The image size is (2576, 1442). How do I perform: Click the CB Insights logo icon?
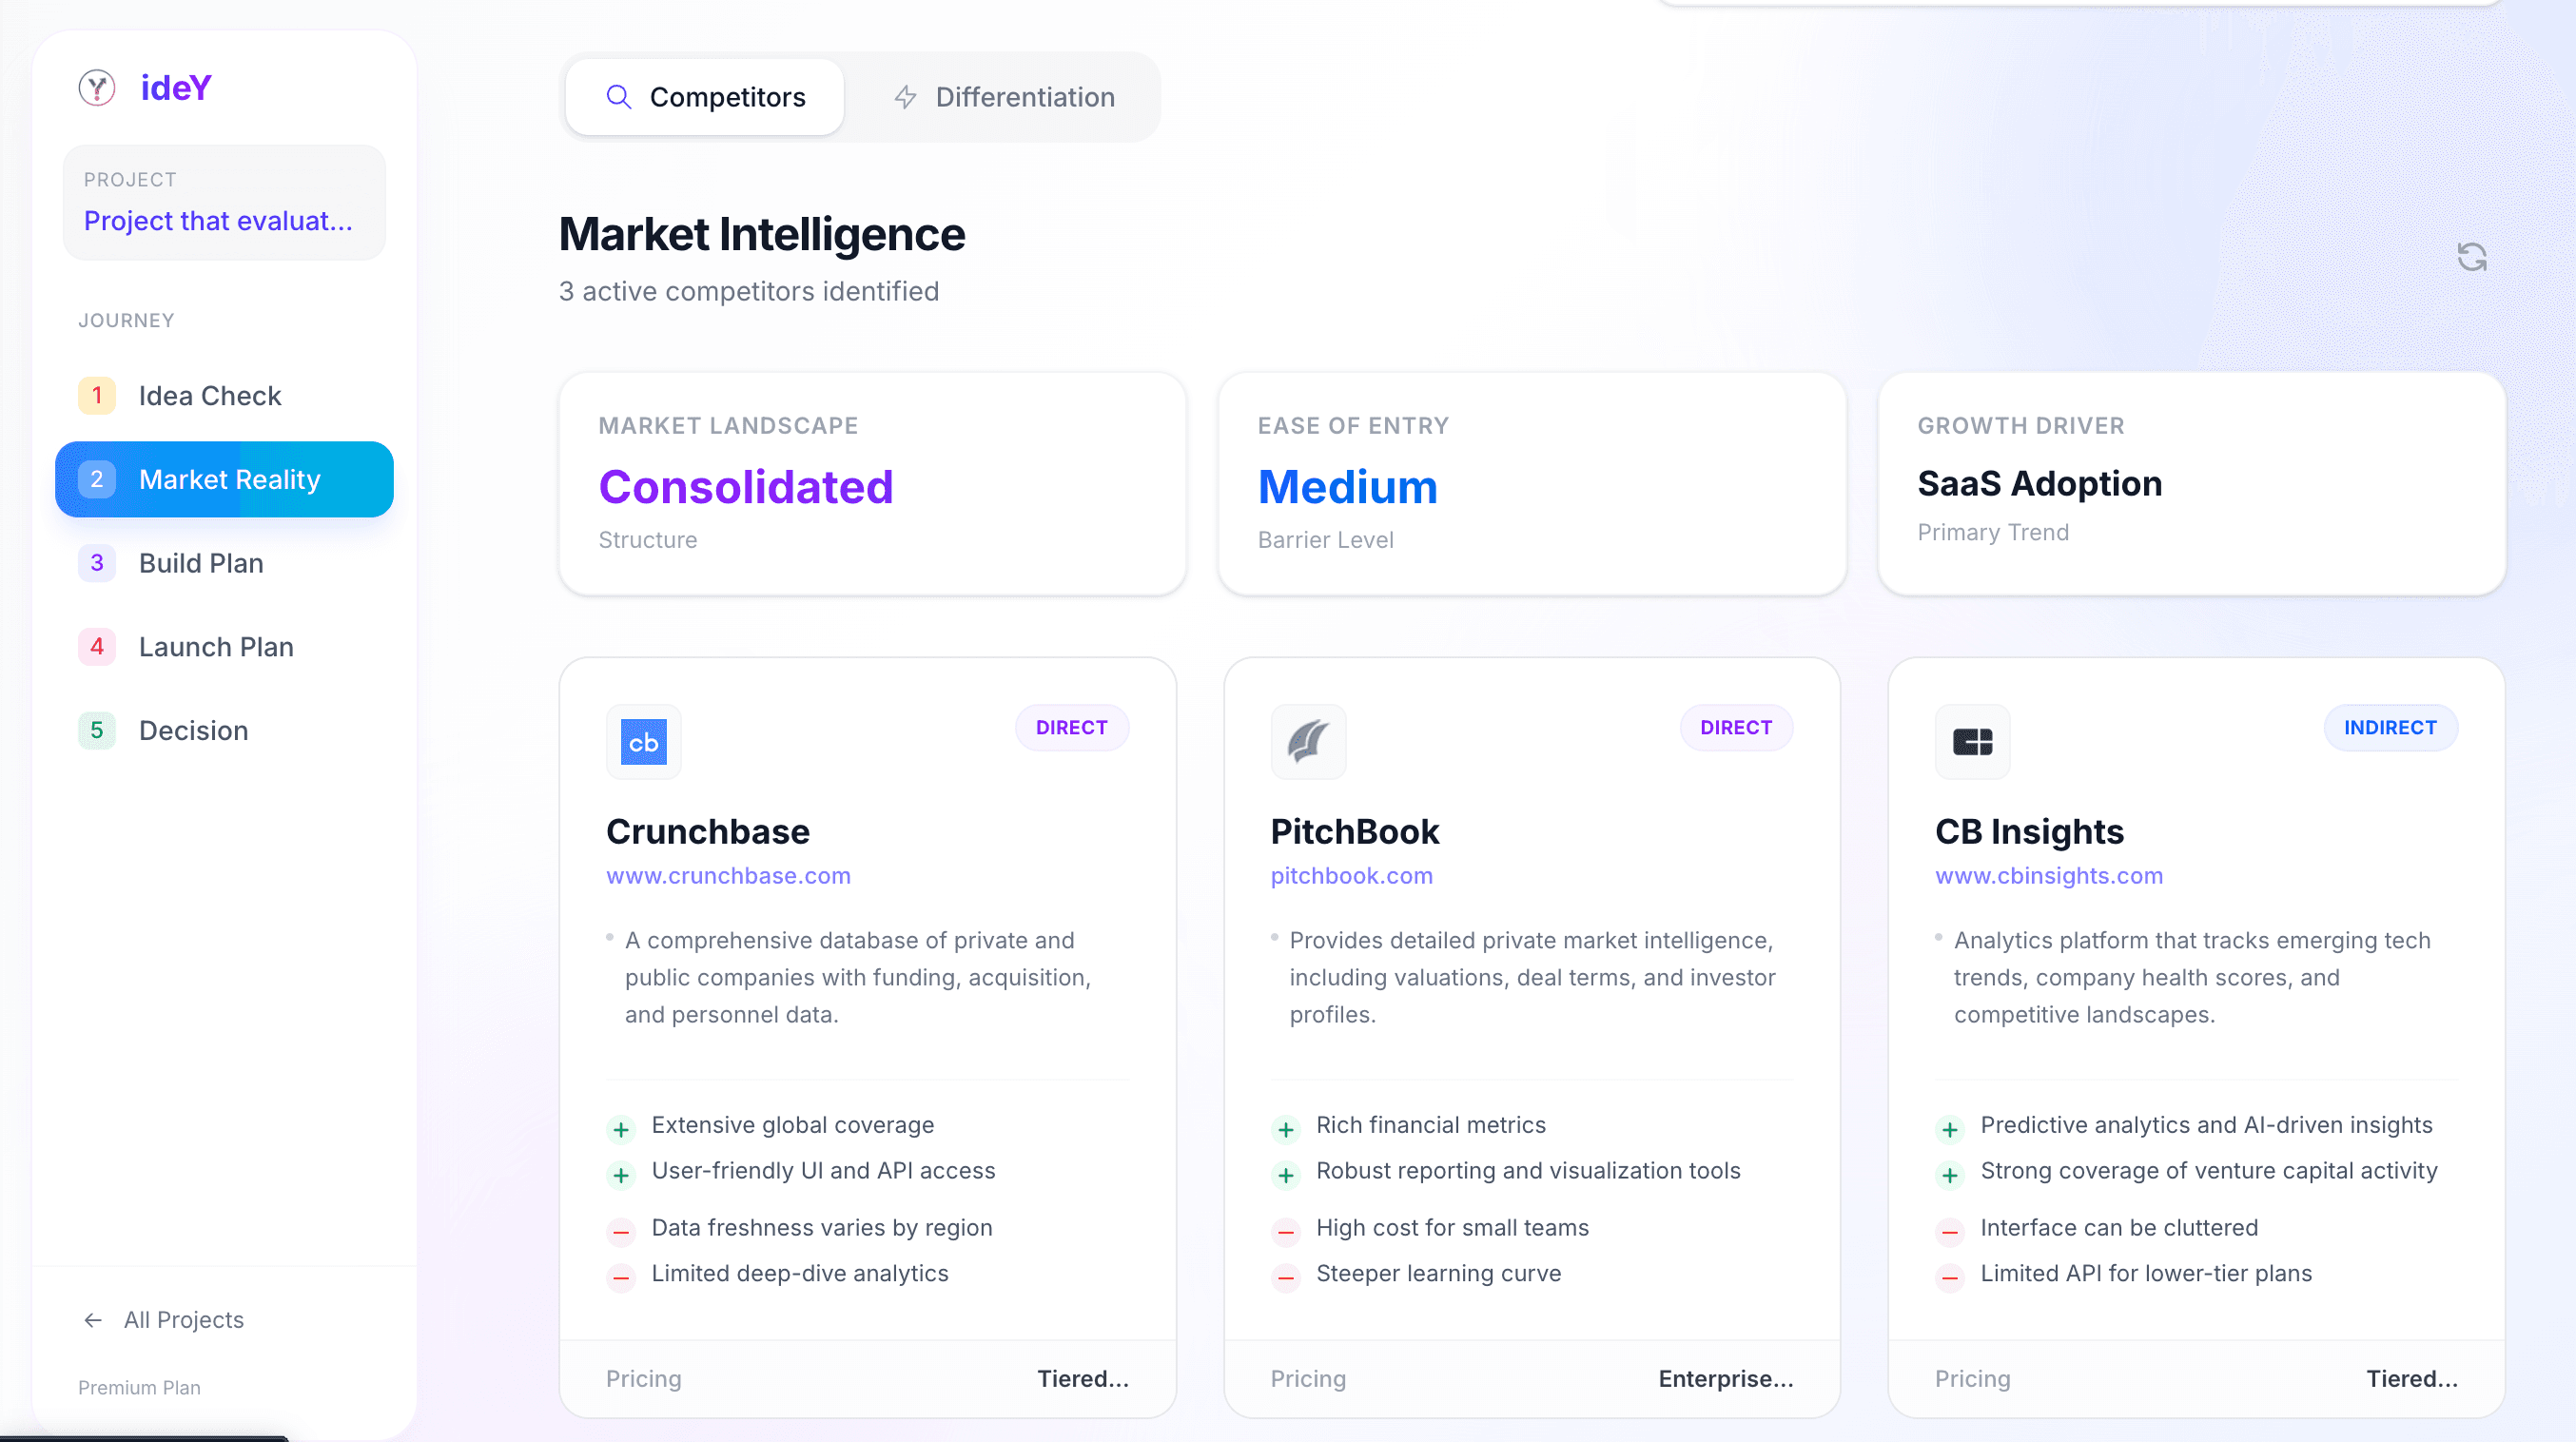point(1972,742)
